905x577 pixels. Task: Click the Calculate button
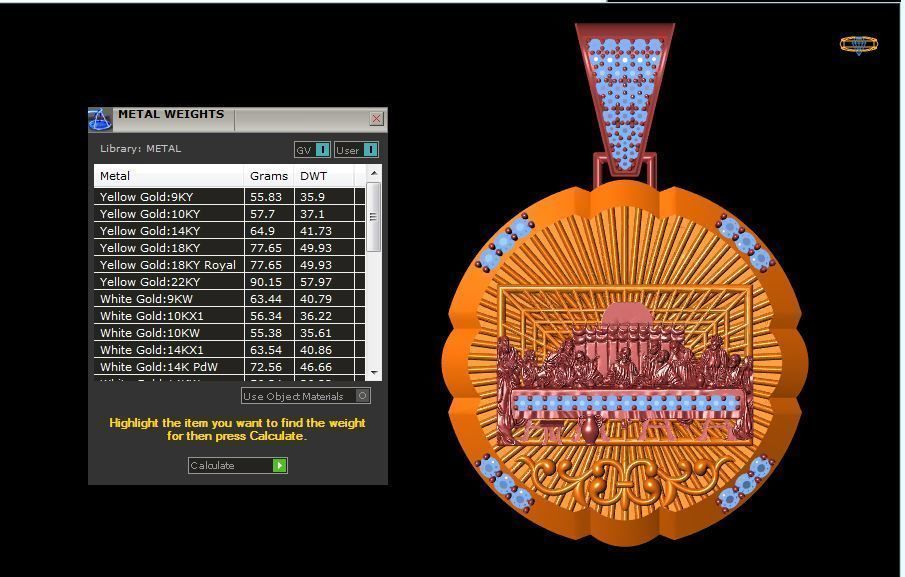coord(238,466)
